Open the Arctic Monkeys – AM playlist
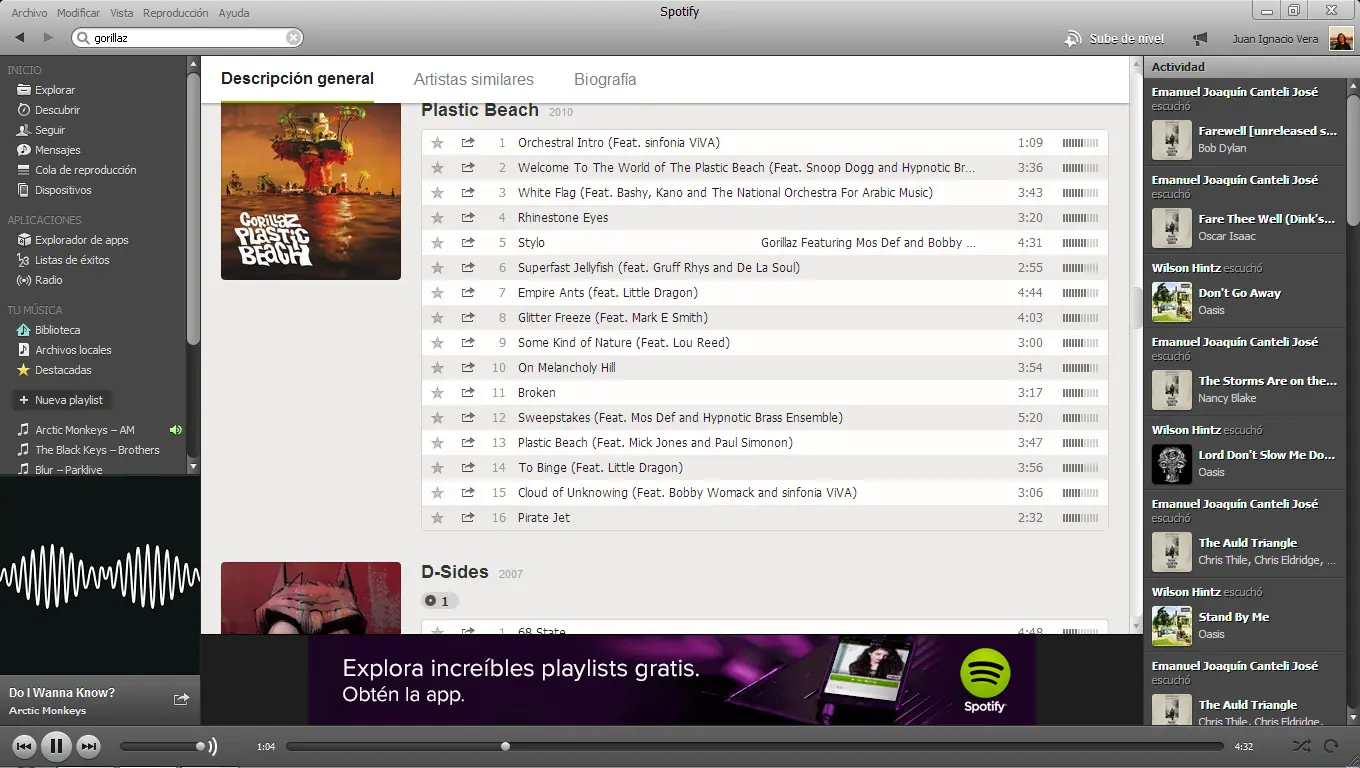This screenshot has width=1360, height=768. pyautogui.click(x=85, y=430)
